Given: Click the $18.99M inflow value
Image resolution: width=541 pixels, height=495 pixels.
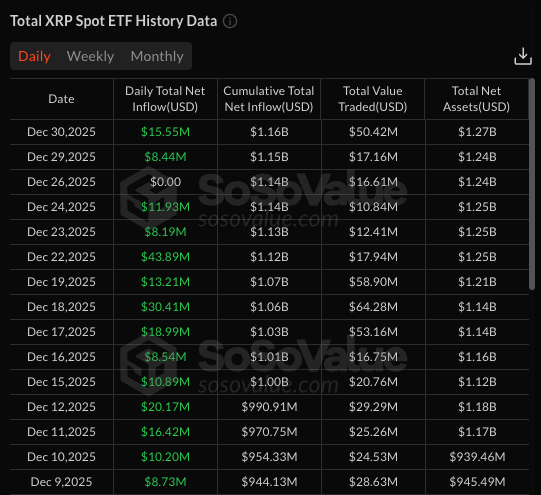Looking at the screenshot, I should [165, 332].
